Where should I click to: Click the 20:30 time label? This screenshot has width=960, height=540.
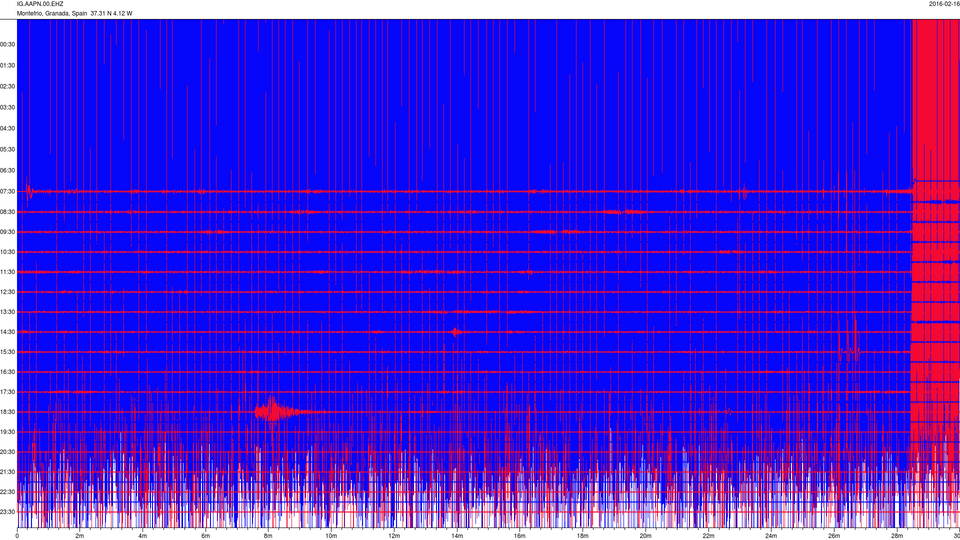pyautogui.click(x=7, y=452)
